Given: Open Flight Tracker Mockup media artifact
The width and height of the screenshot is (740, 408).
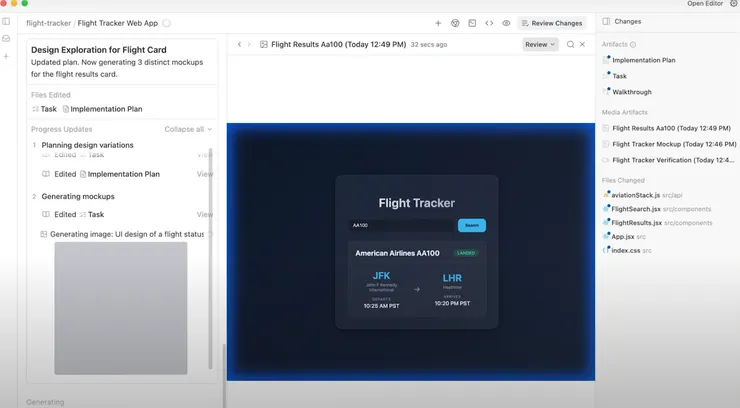Looking at the screenshot, I should pos(674,144).
